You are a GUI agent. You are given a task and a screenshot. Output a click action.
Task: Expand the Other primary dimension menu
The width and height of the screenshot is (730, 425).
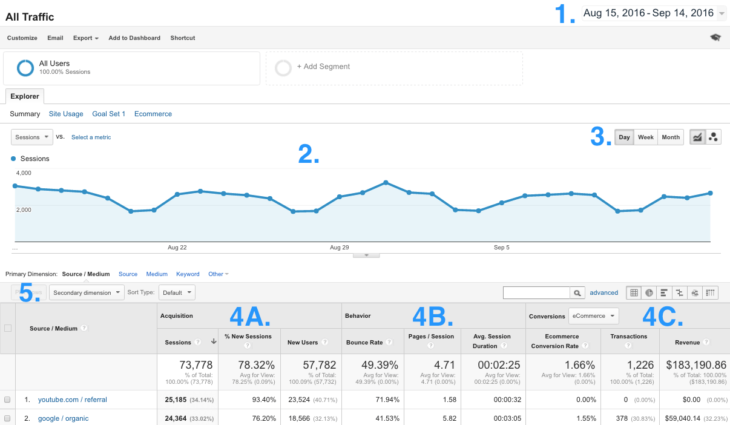point(218,274)
